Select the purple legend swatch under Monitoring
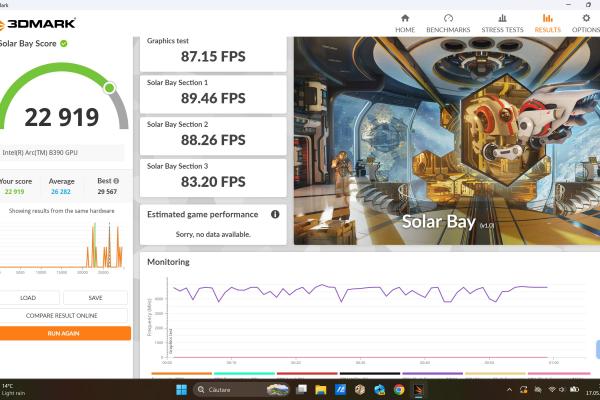The image size is (600, 400). (x=432, y=374)
